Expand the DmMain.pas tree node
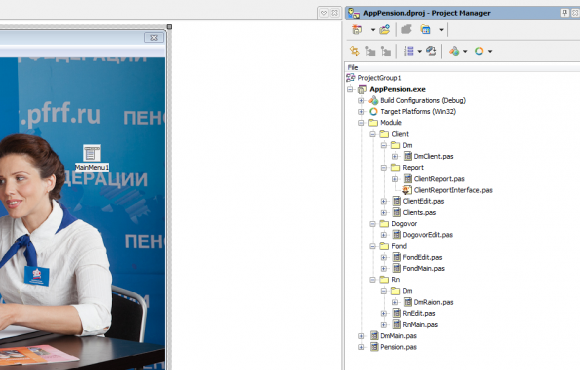Viewport: 580px width, 370px height. click(x=361, y=336)
